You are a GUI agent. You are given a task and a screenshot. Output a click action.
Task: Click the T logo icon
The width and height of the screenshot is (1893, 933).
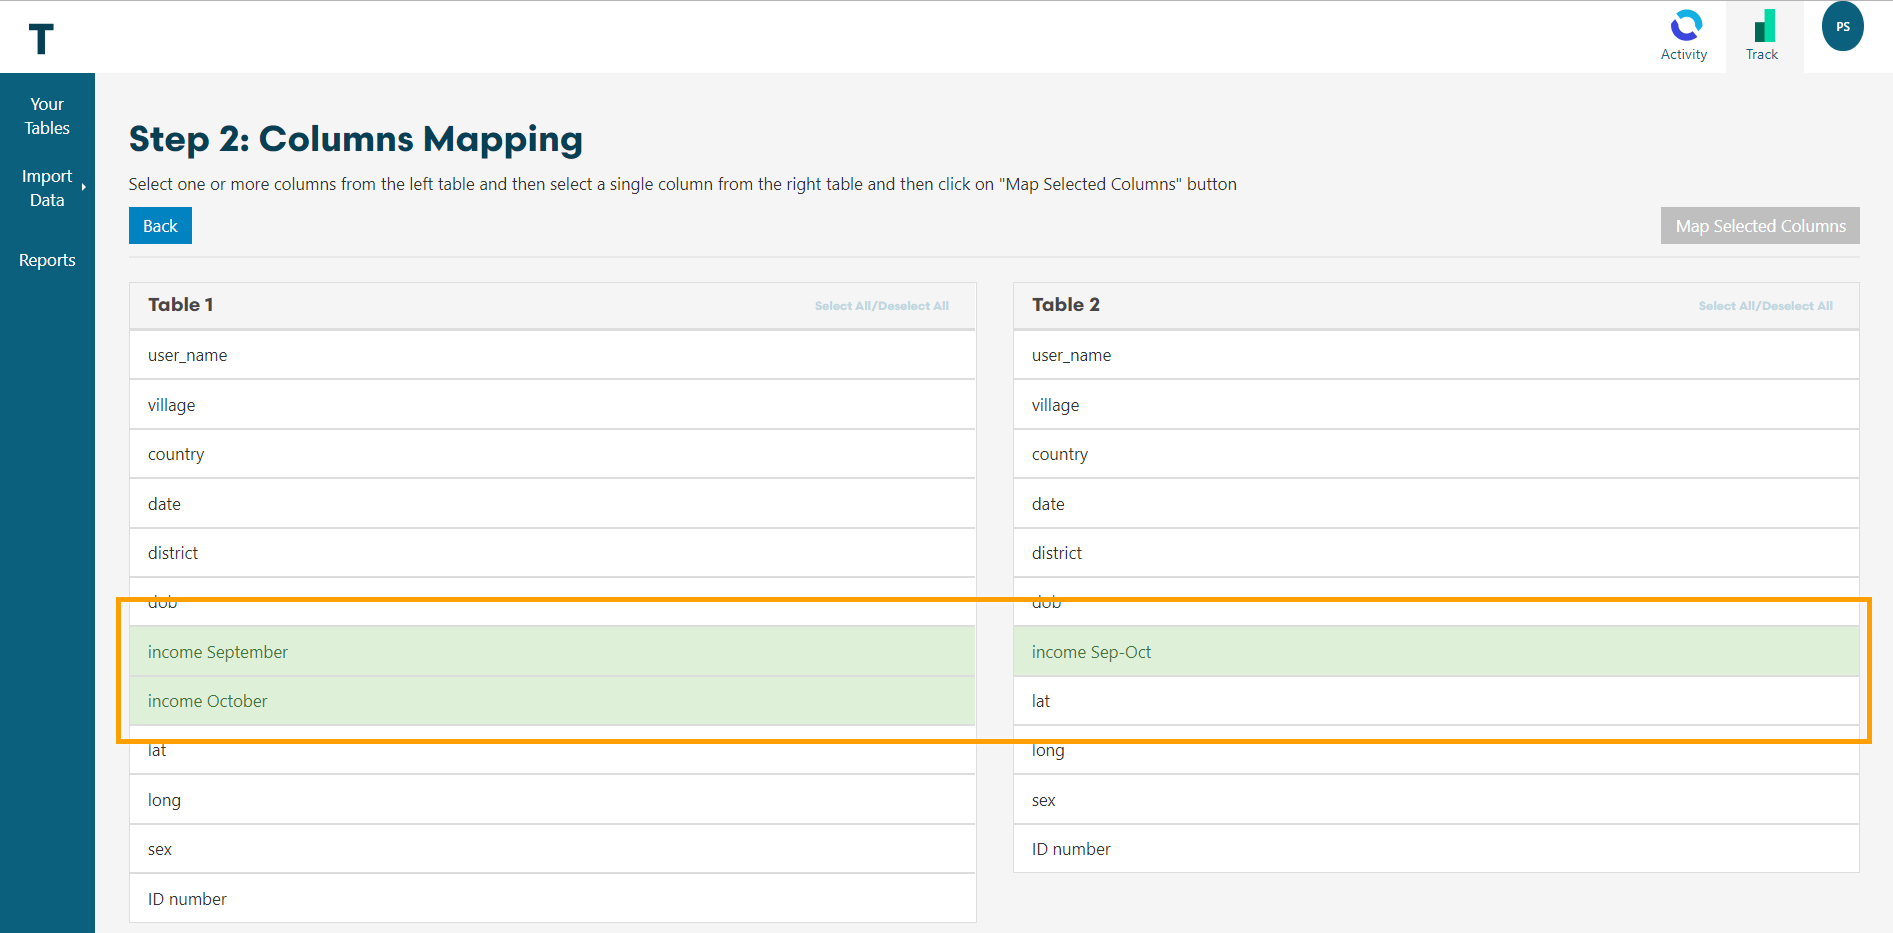click(41, 39)
